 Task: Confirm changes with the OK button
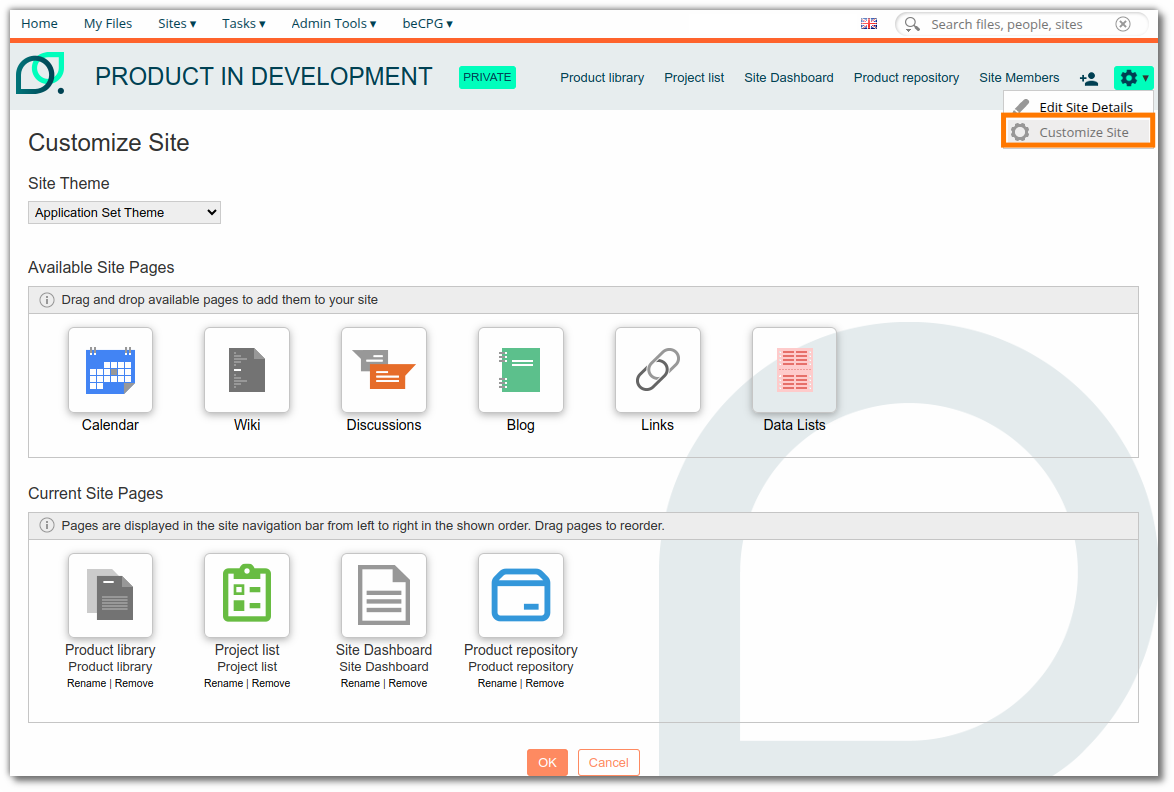547,762
